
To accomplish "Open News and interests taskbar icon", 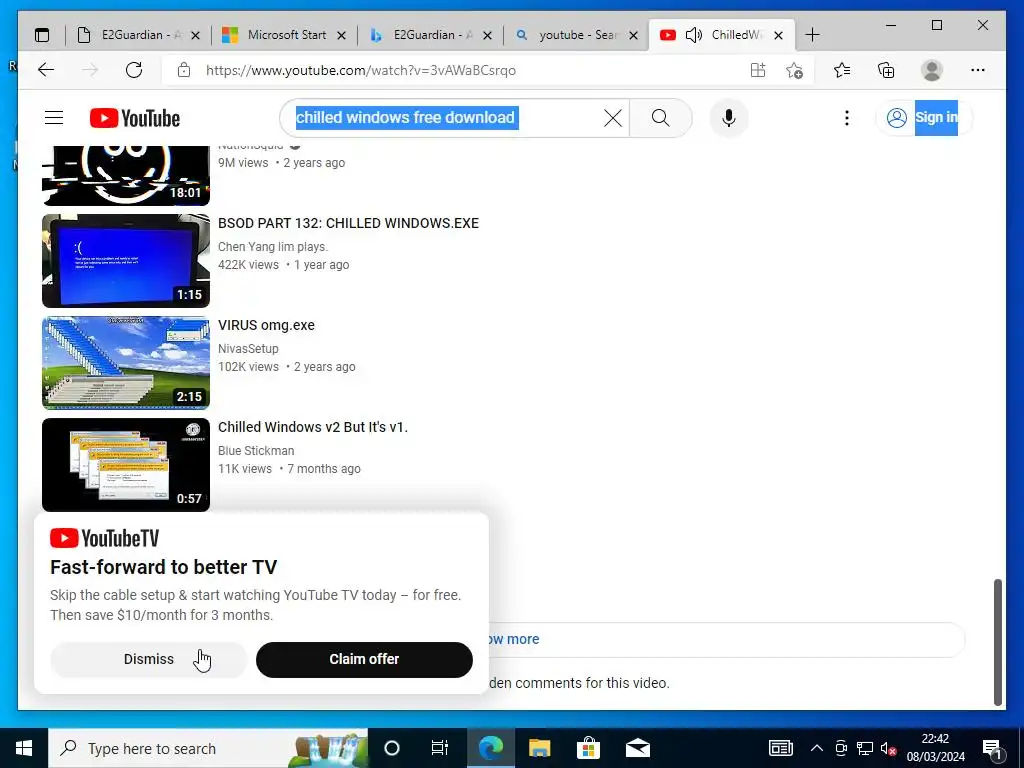I will point(780,748).
